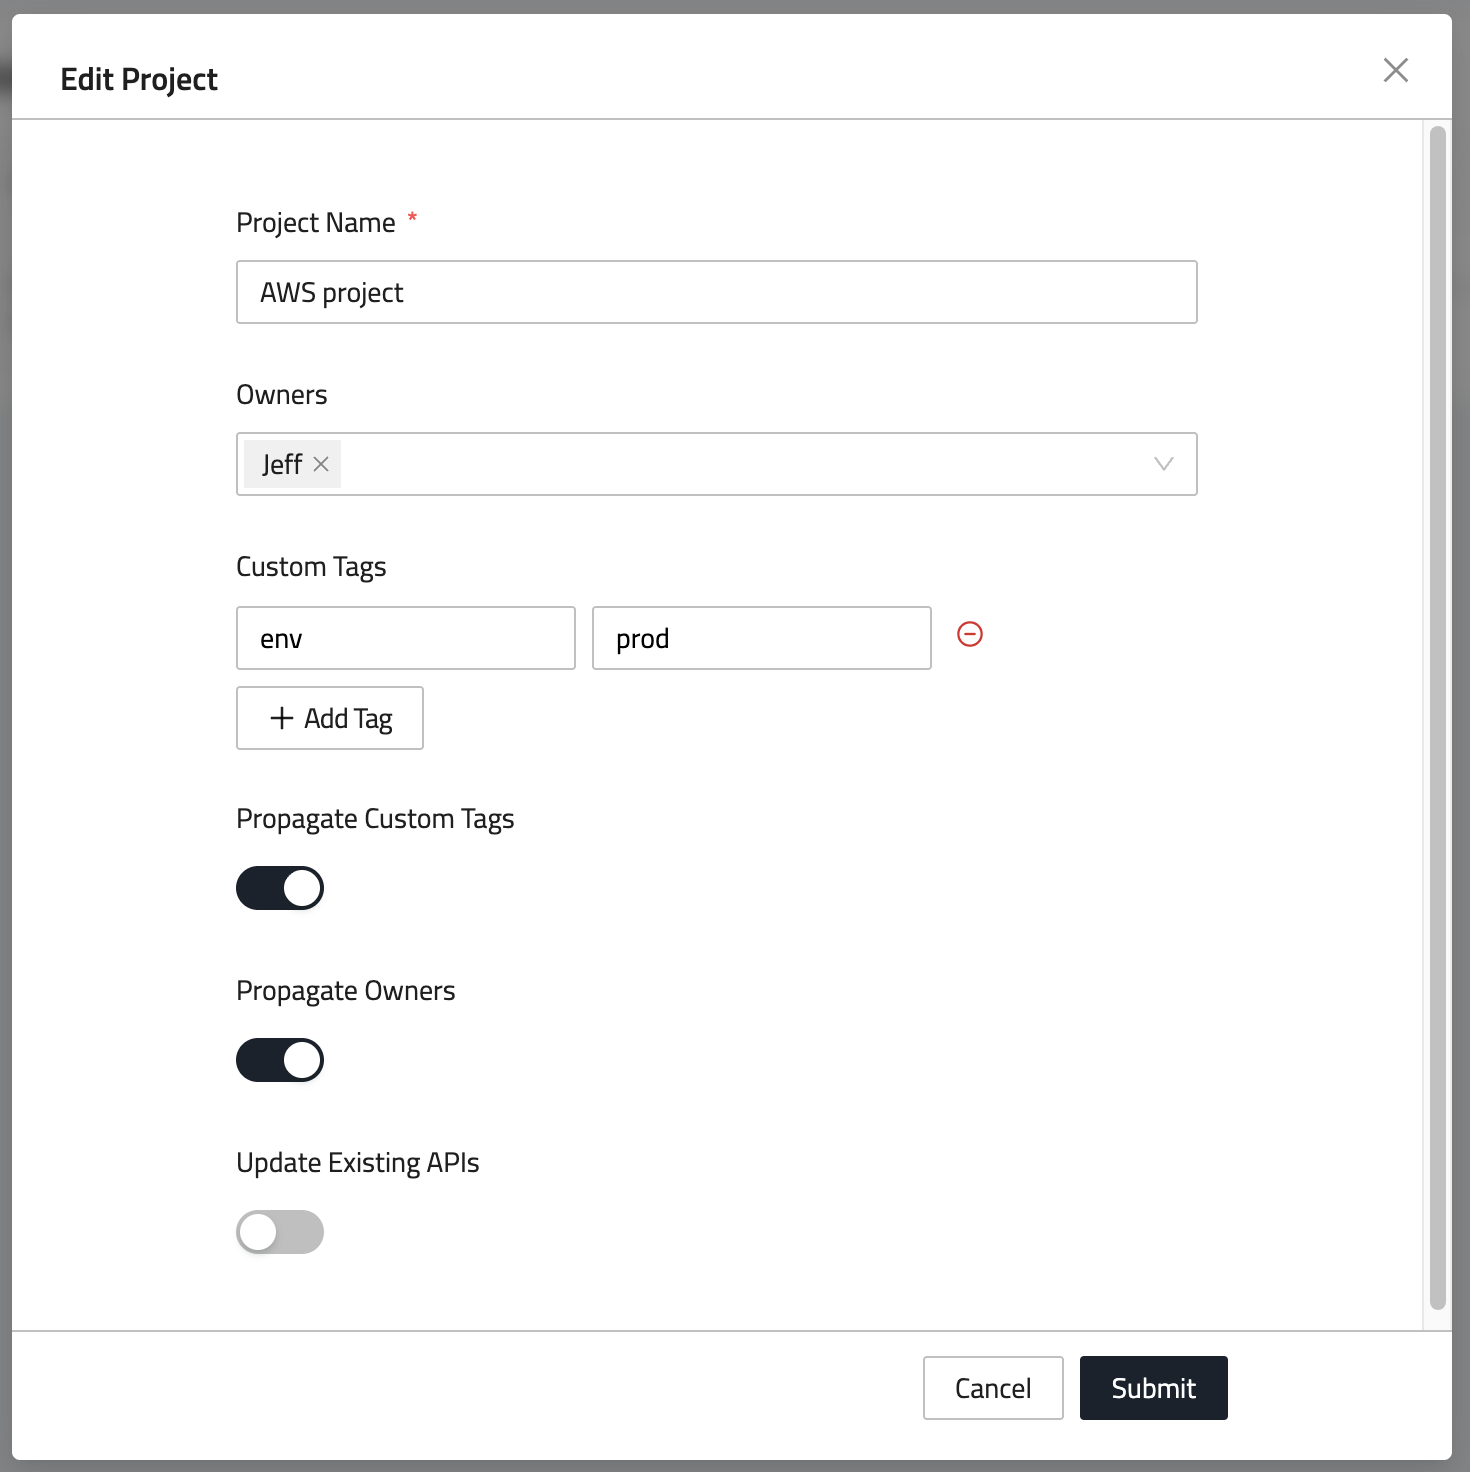Click the Update Existing APIs label

pyautogui.click(x=357, y=1163)
